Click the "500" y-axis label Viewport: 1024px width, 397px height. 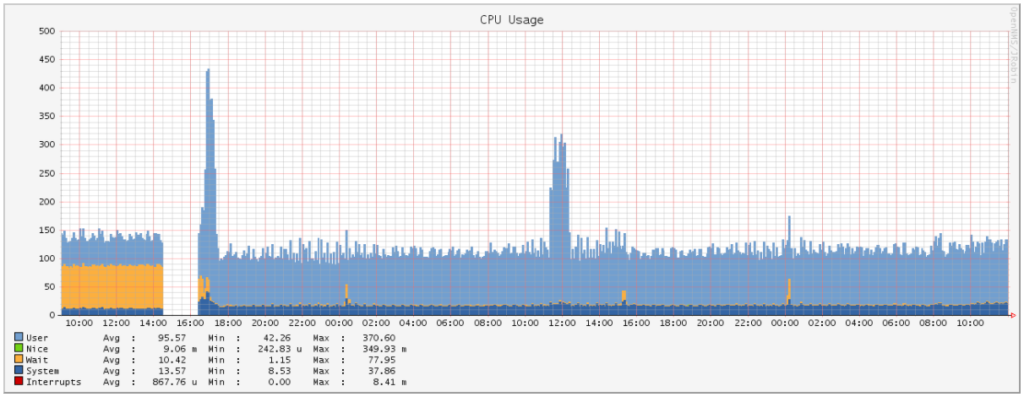click(x=48, y=31)
